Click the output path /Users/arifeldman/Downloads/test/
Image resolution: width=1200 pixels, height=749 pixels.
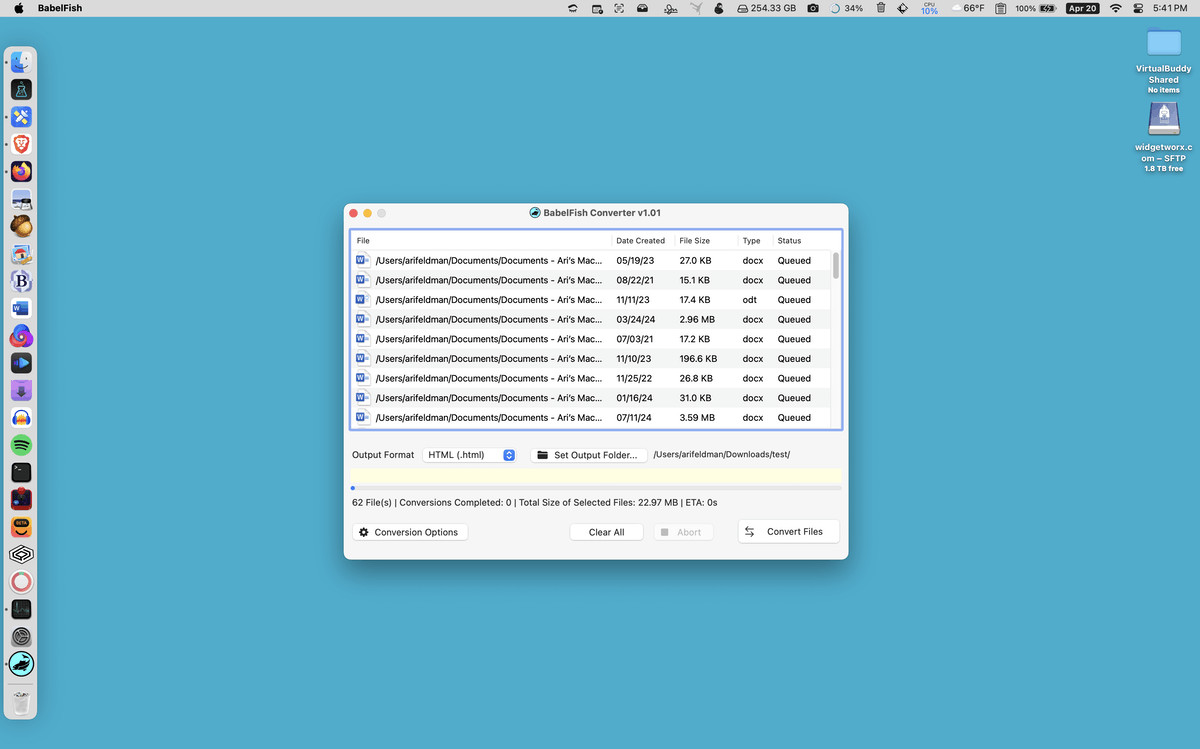(x=721, y=455)
